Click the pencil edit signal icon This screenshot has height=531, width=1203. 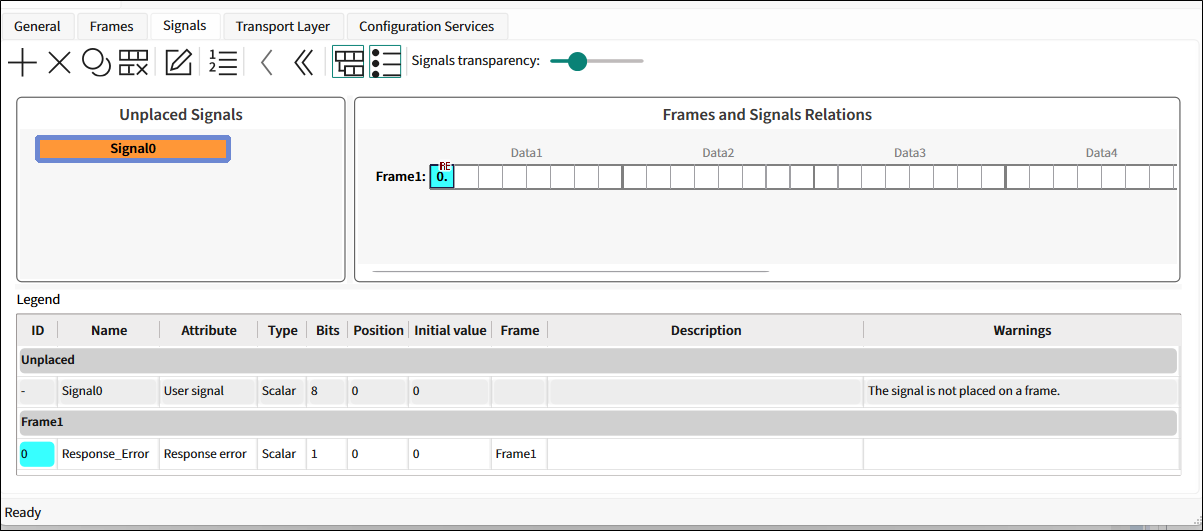click(x=178, y=63)
